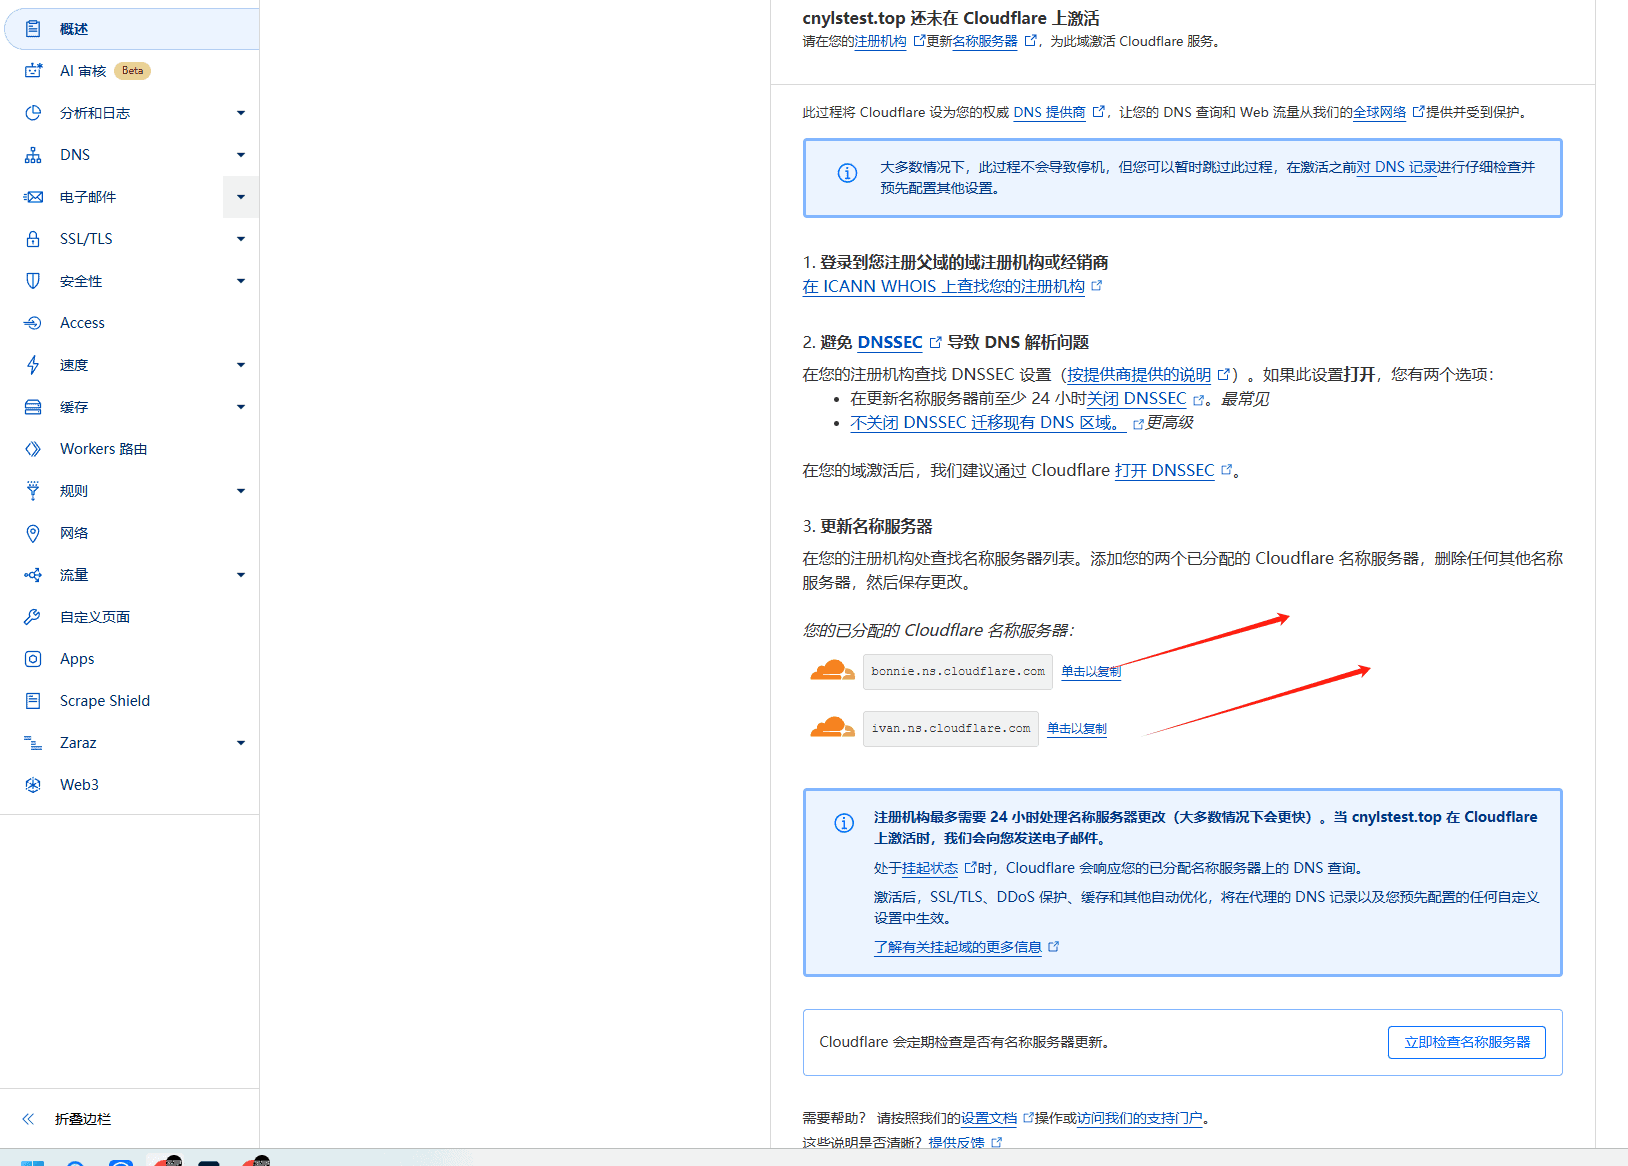Viewport: 1628px width, 1166px height.
Task: Select the Access sidebar icon
Action: click(x=81, y=322)
